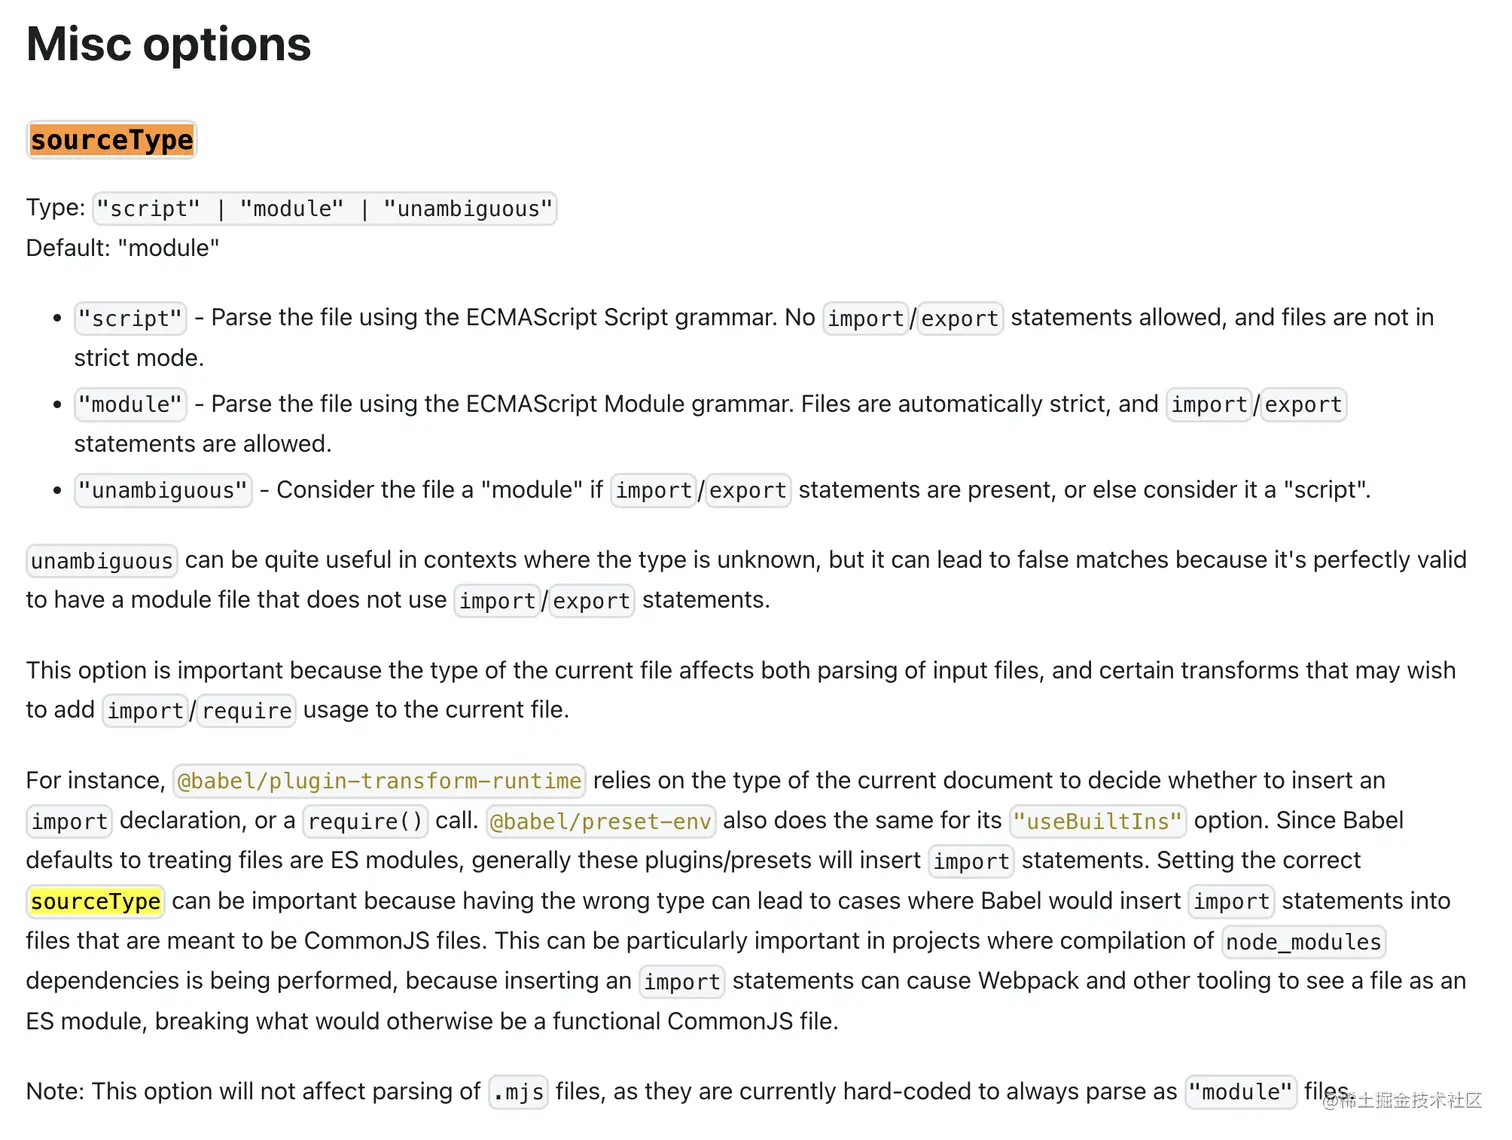Click the yellow-highlighted sourceType term

tap(96, 902)
